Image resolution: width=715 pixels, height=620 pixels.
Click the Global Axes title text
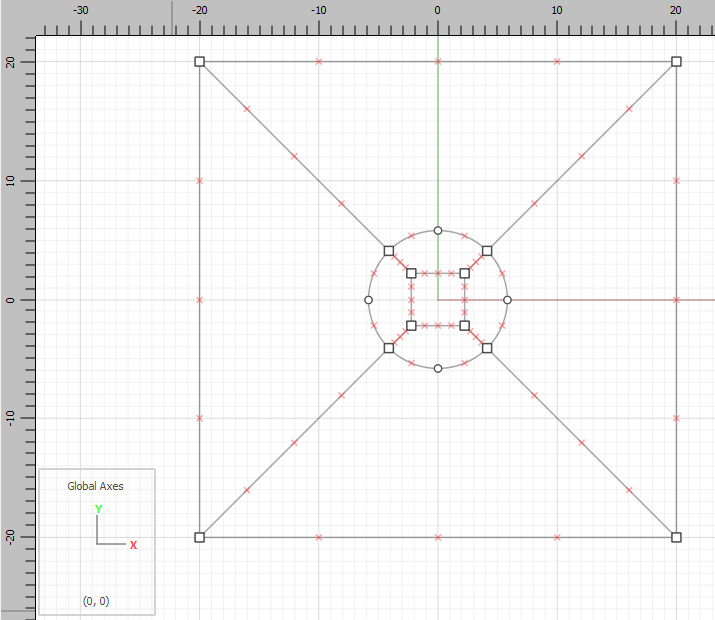pyautogui.click(x=96, y=486)
